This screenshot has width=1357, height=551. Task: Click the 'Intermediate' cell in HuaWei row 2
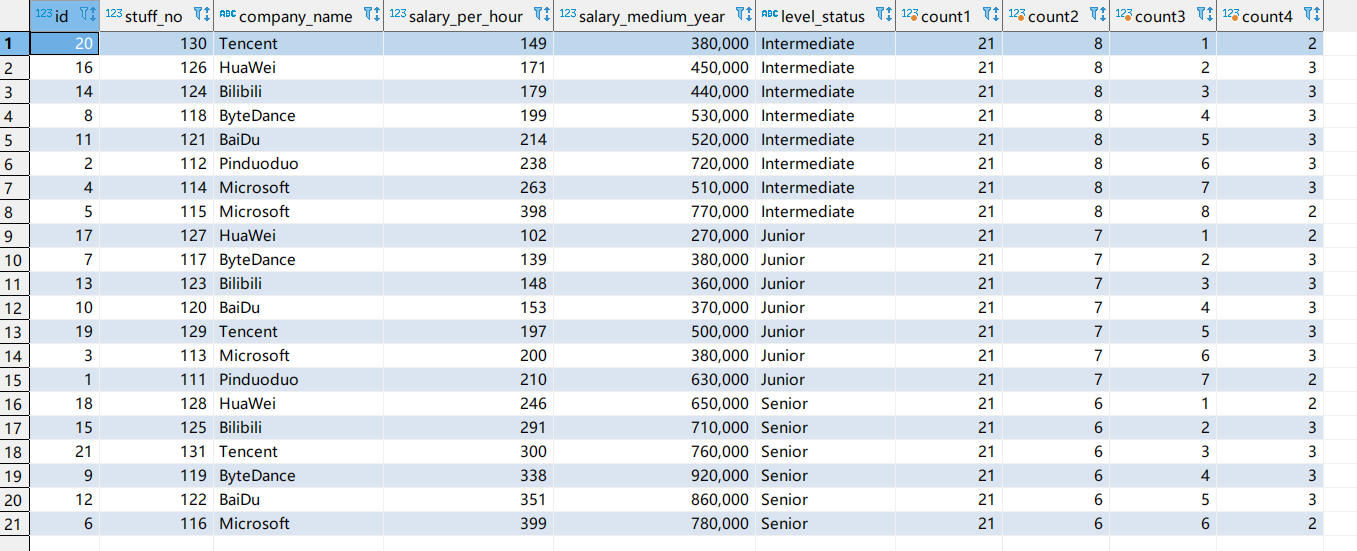click(x=825, y=67)
